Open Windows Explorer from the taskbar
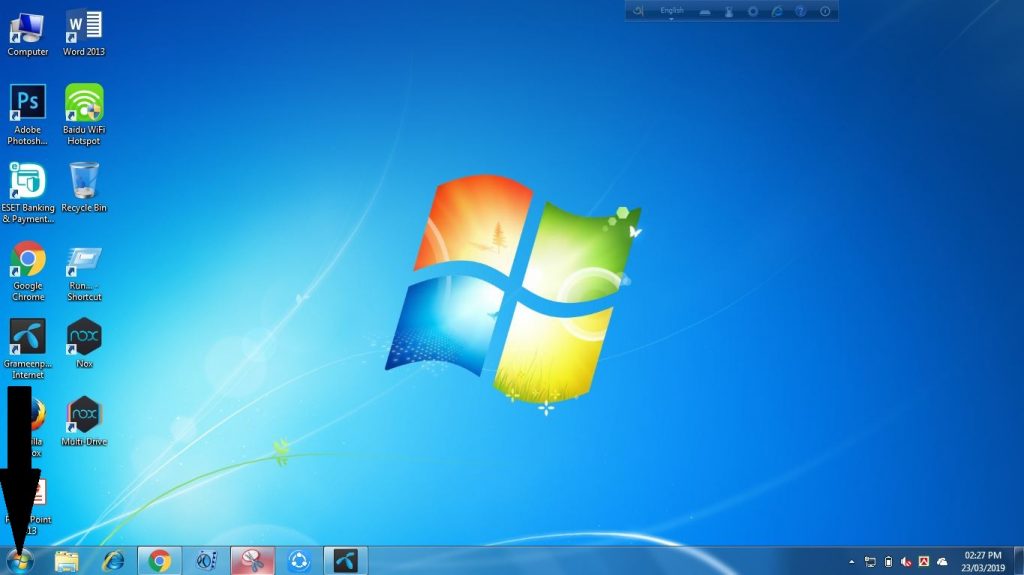Viewport: 1024px width, 575px height. tap(66, 561)
